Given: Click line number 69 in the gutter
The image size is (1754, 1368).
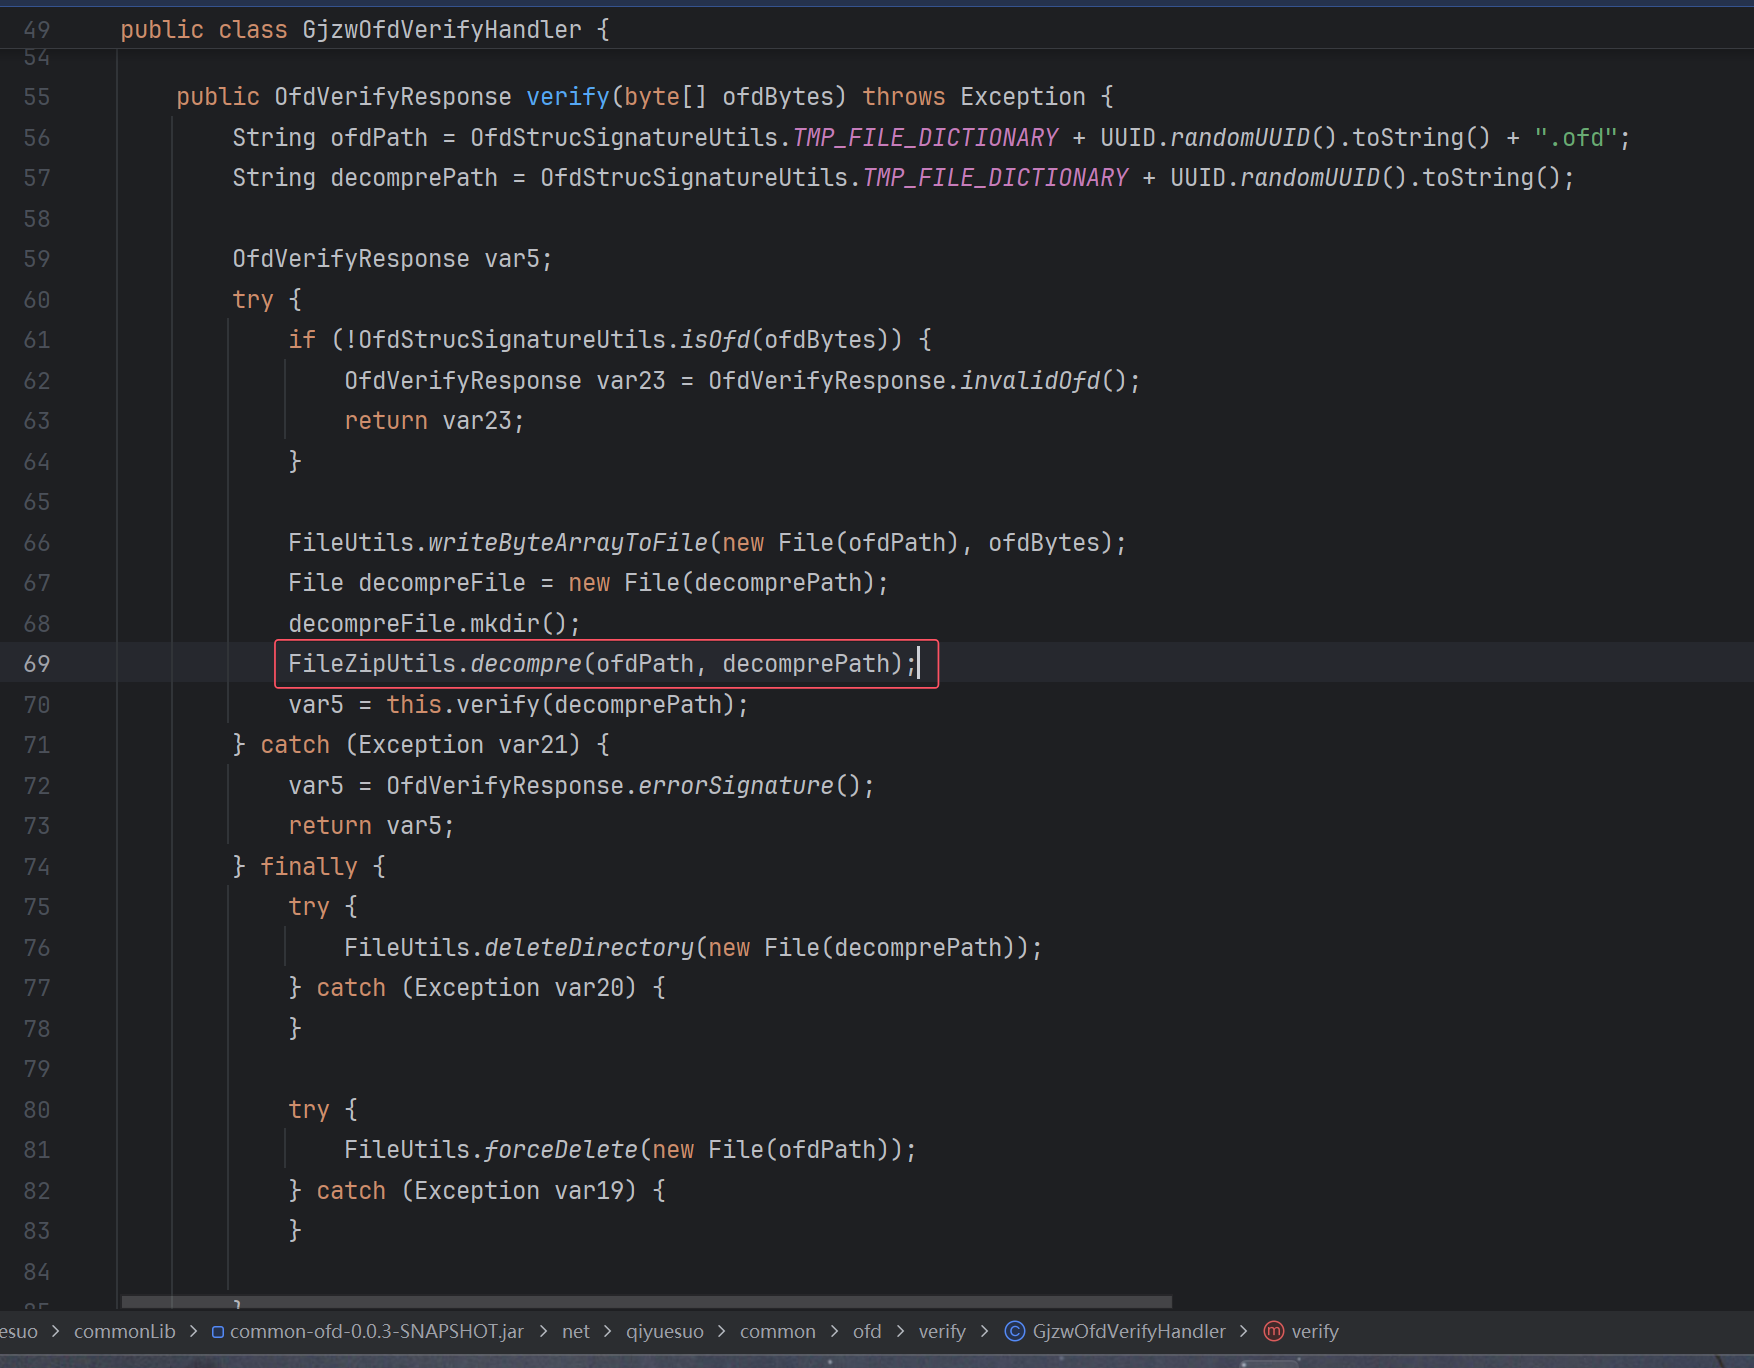Looking at the screenshot, I should pyautogui.click(x=37, y=664).
